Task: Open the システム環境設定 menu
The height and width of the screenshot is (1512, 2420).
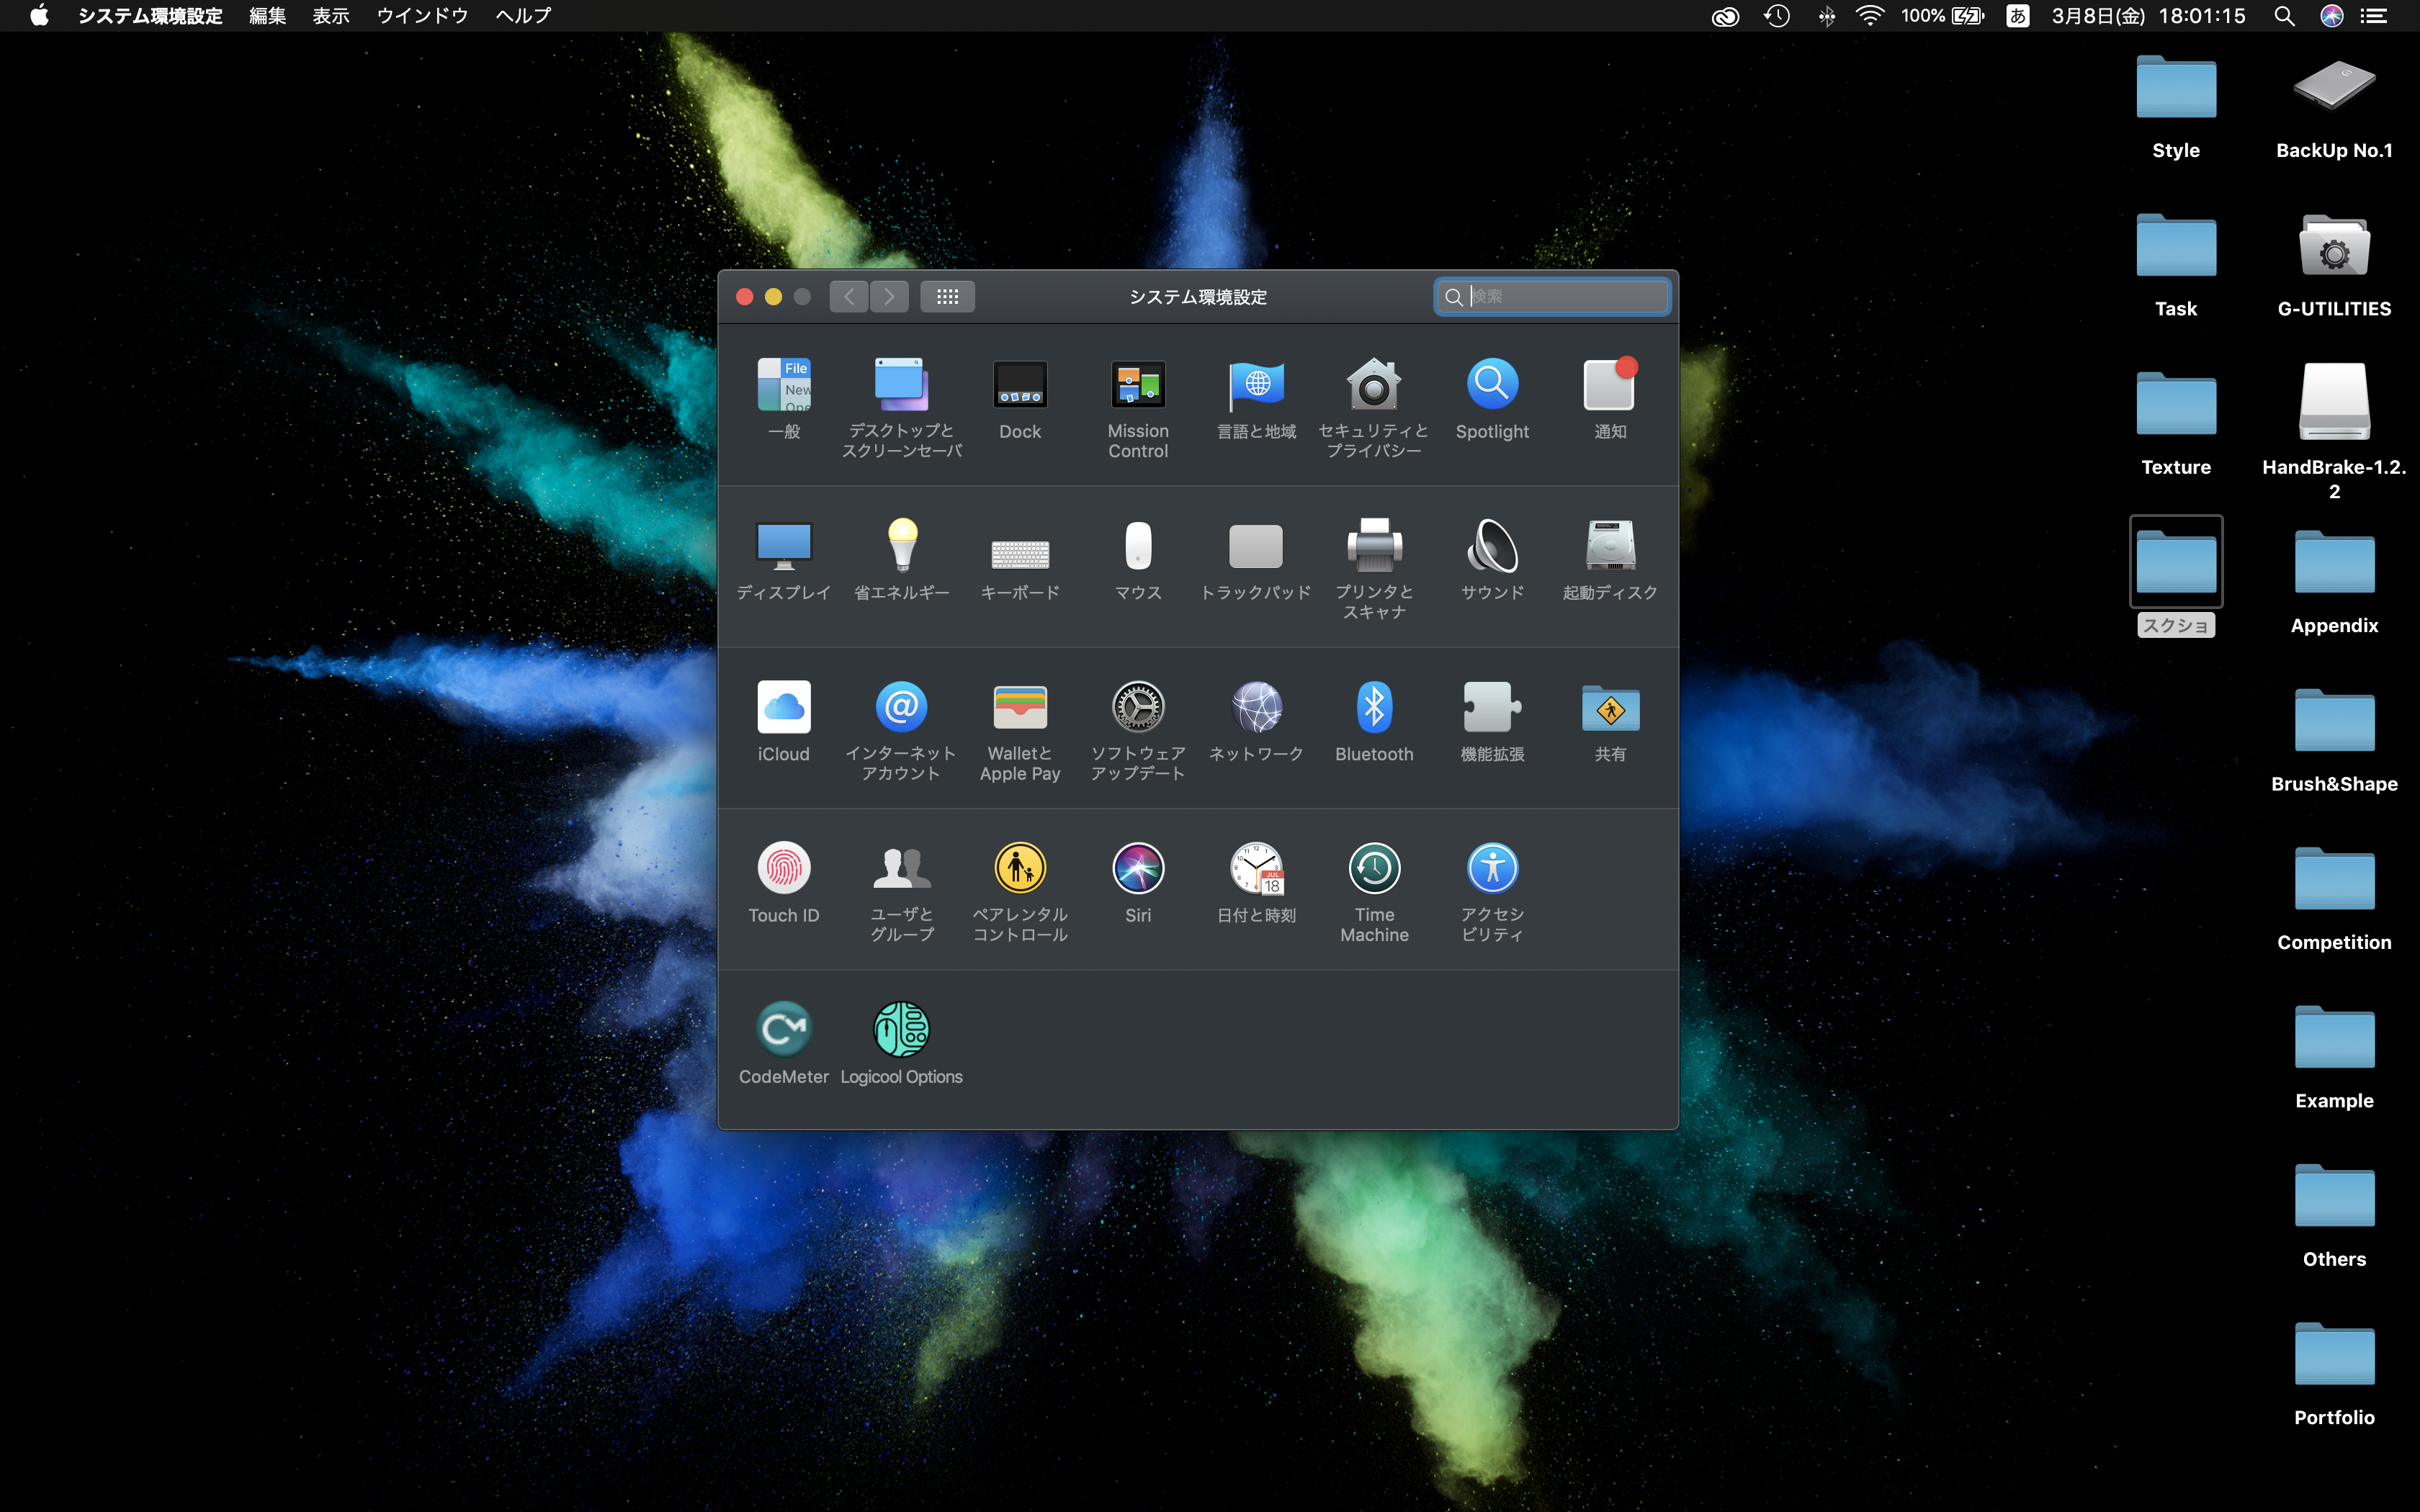Action: point(150,16)
